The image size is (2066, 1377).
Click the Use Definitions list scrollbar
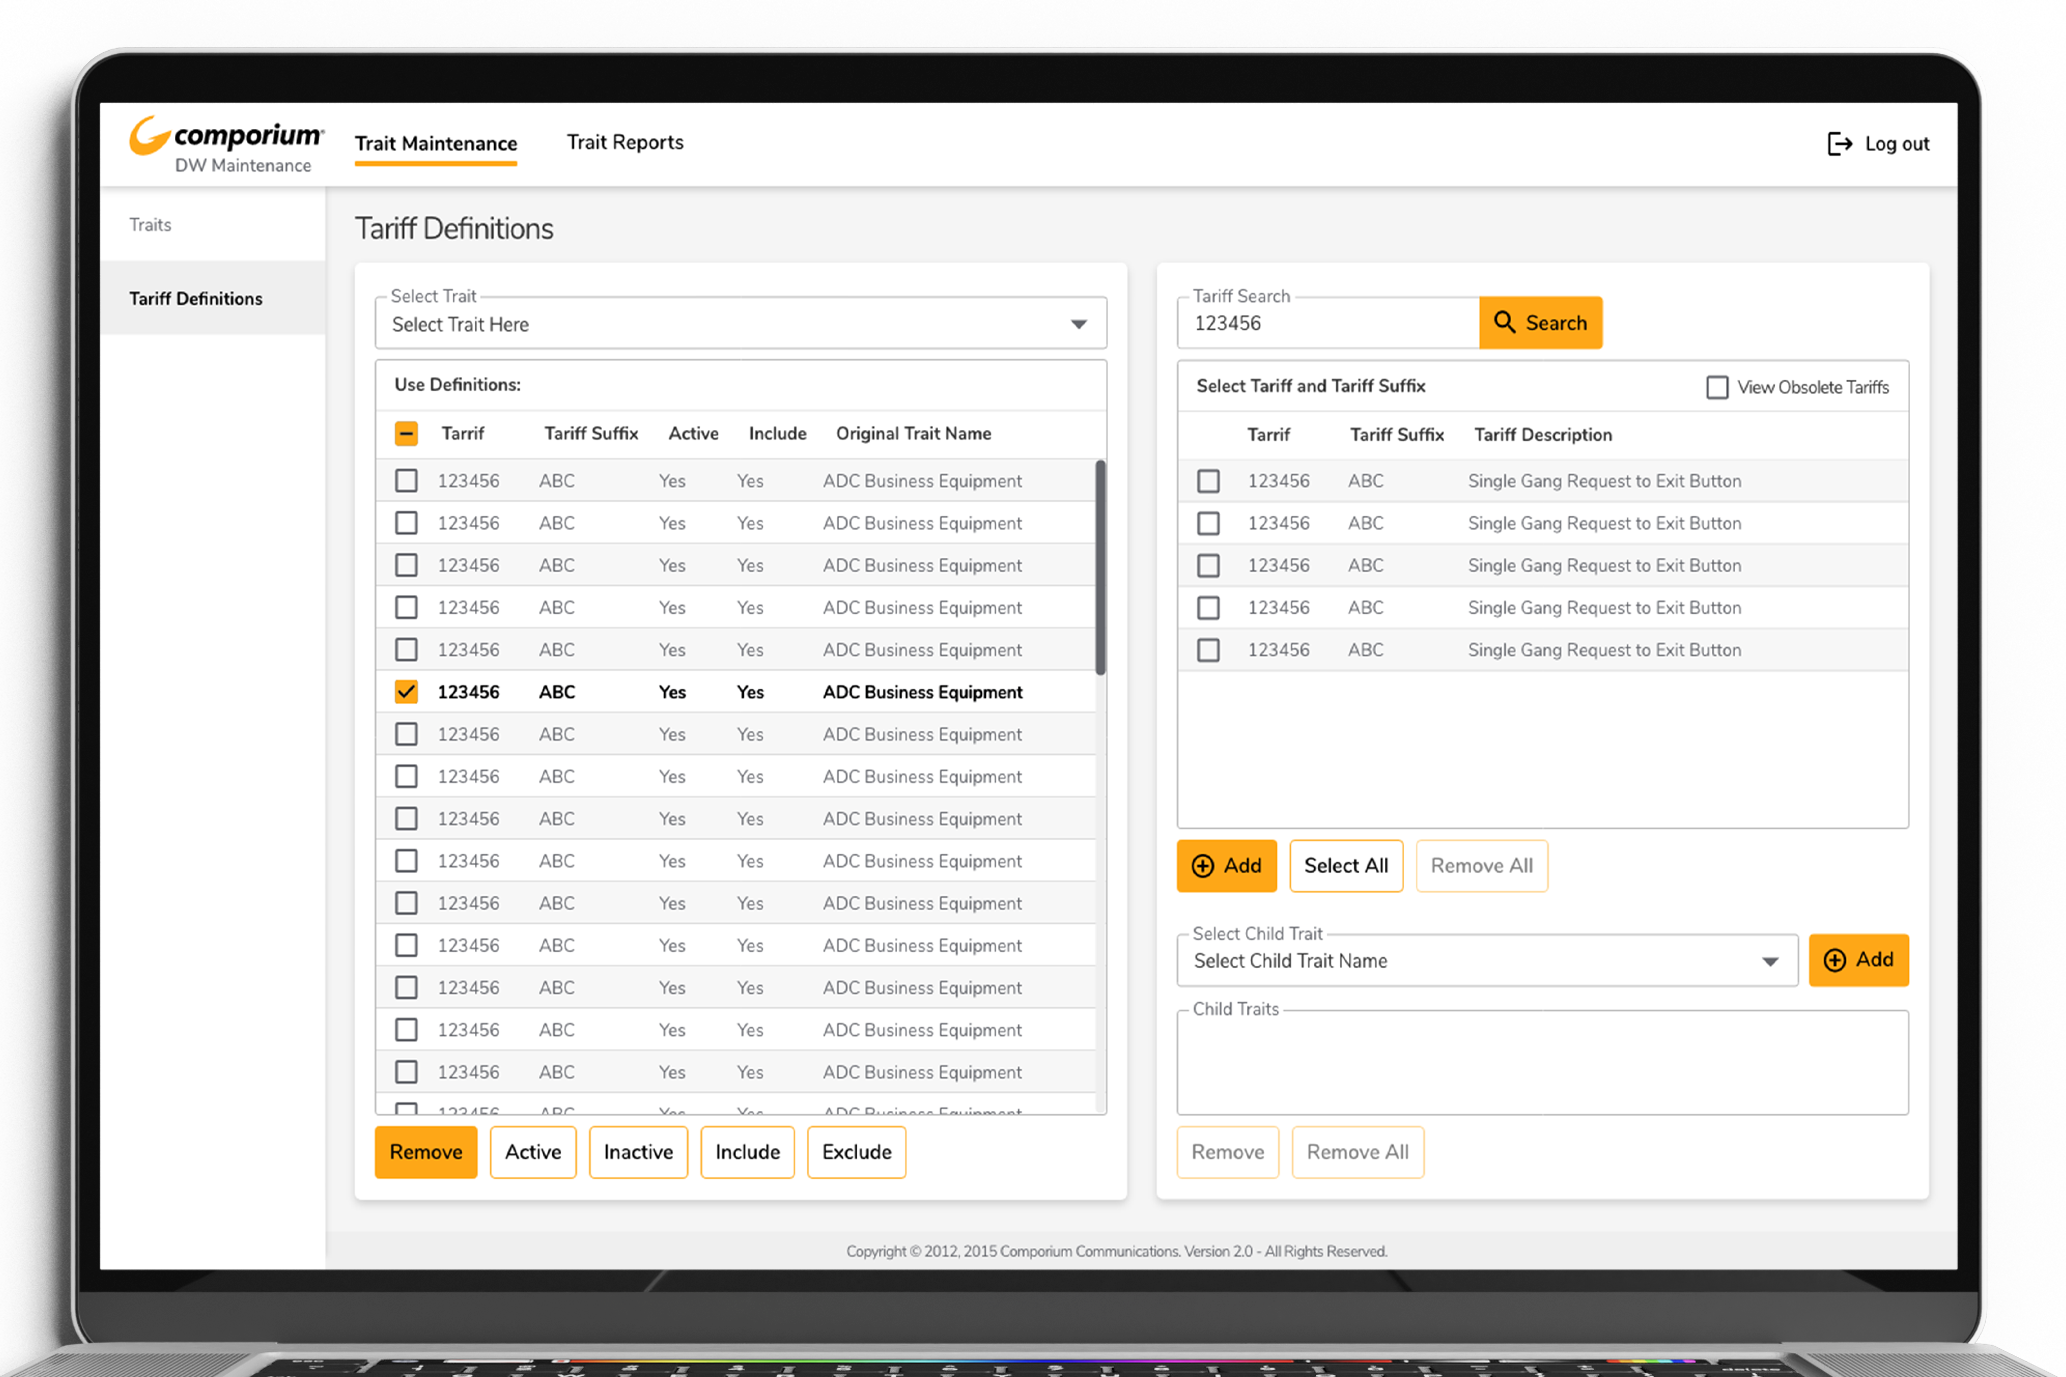[1100, 567]
